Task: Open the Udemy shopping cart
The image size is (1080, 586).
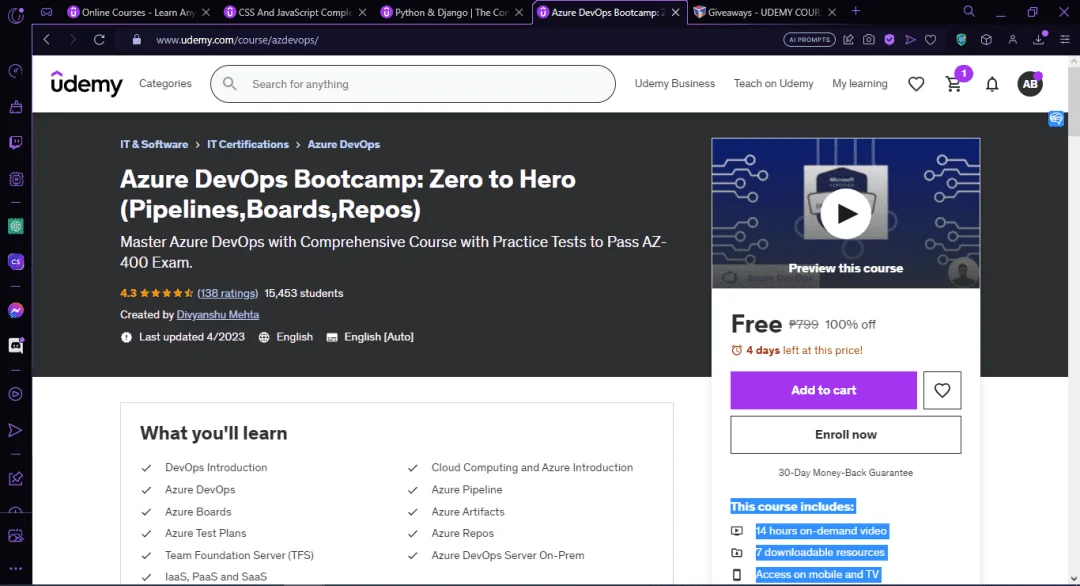Action: [954, 83]
